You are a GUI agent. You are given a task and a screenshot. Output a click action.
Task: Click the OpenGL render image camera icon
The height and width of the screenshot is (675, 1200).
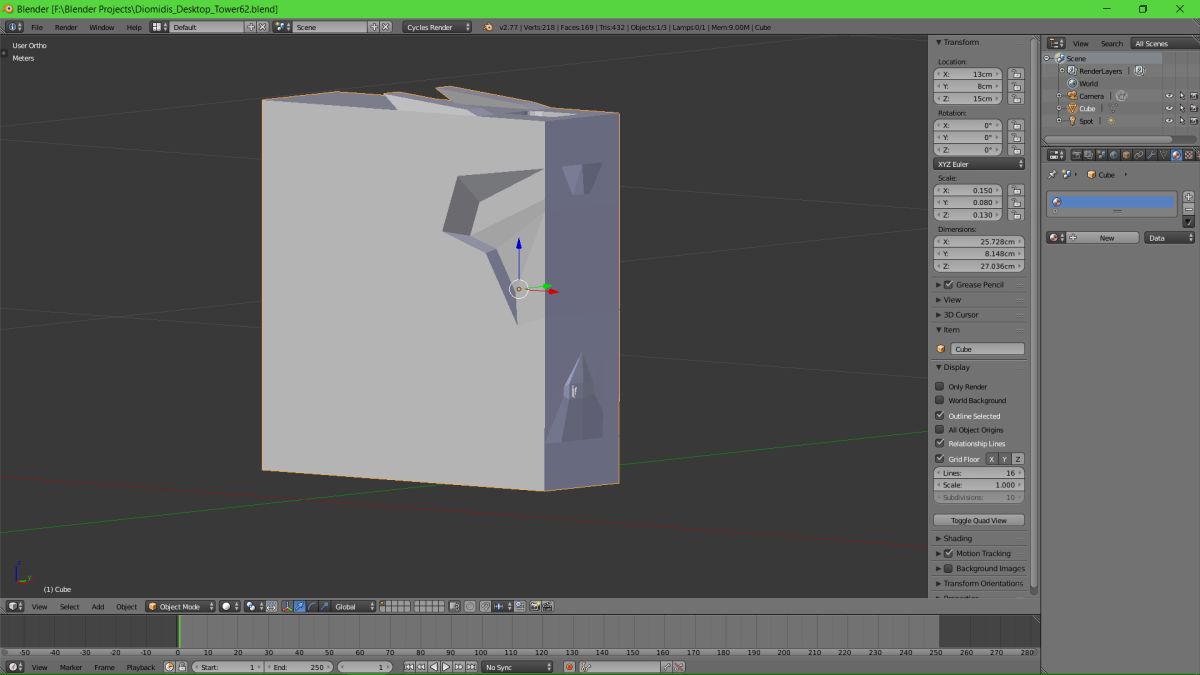click(535, 606)
